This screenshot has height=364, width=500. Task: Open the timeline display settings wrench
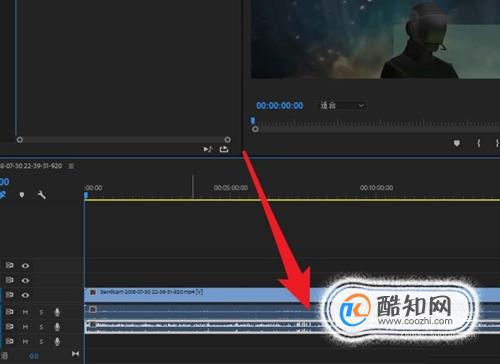click(x=41, y=195)
